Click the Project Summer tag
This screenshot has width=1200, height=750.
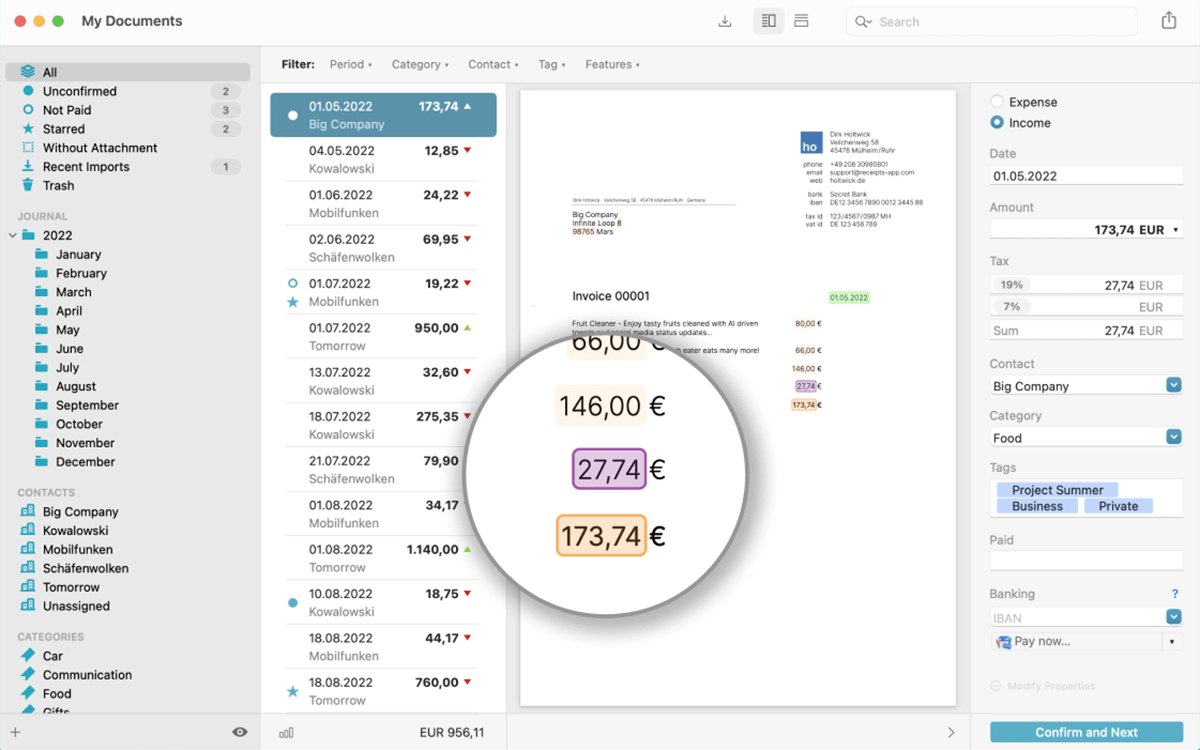tap(1057, 490)
